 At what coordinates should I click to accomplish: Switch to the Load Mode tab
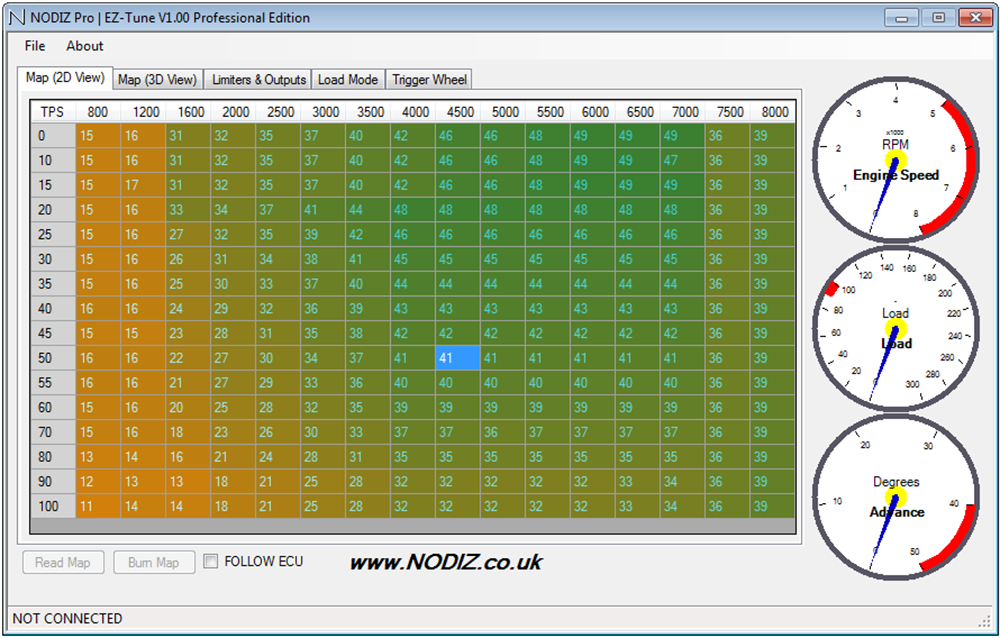coord(348,80)
